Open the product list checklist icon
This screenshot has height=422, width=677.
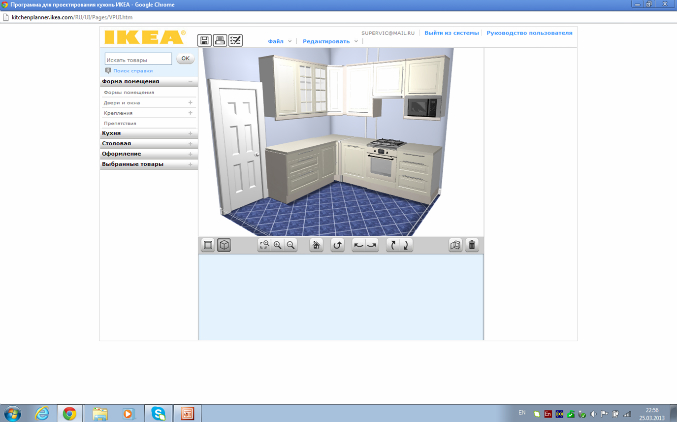236,40
